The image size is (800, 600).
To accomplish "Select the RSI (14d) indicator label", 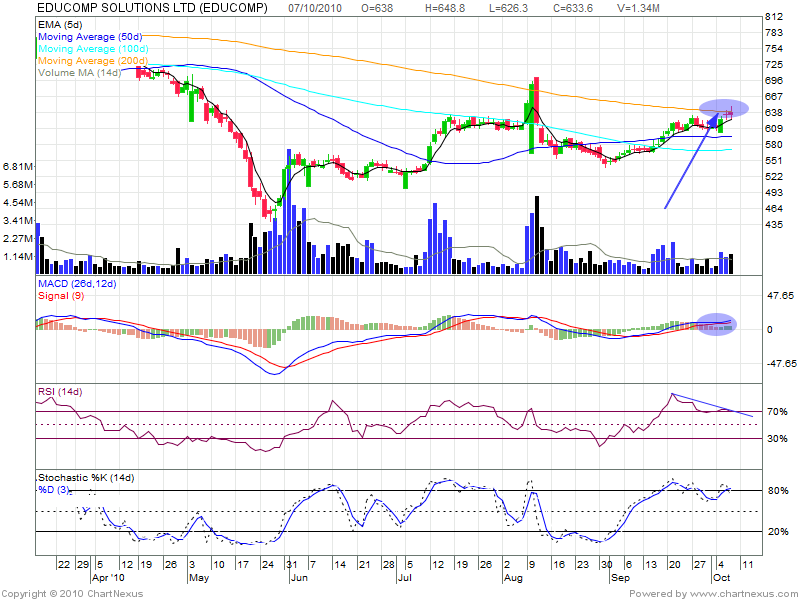I will pos(60,388).
